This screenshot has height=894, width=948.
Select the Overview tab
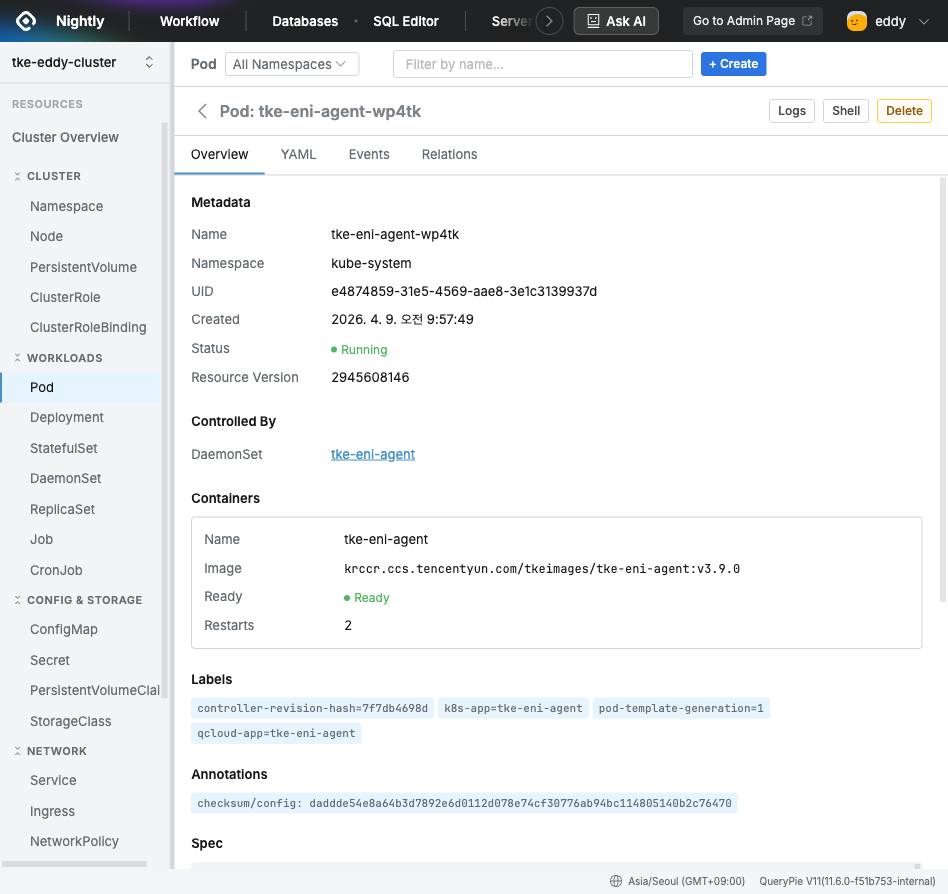[x=219, y=155]
